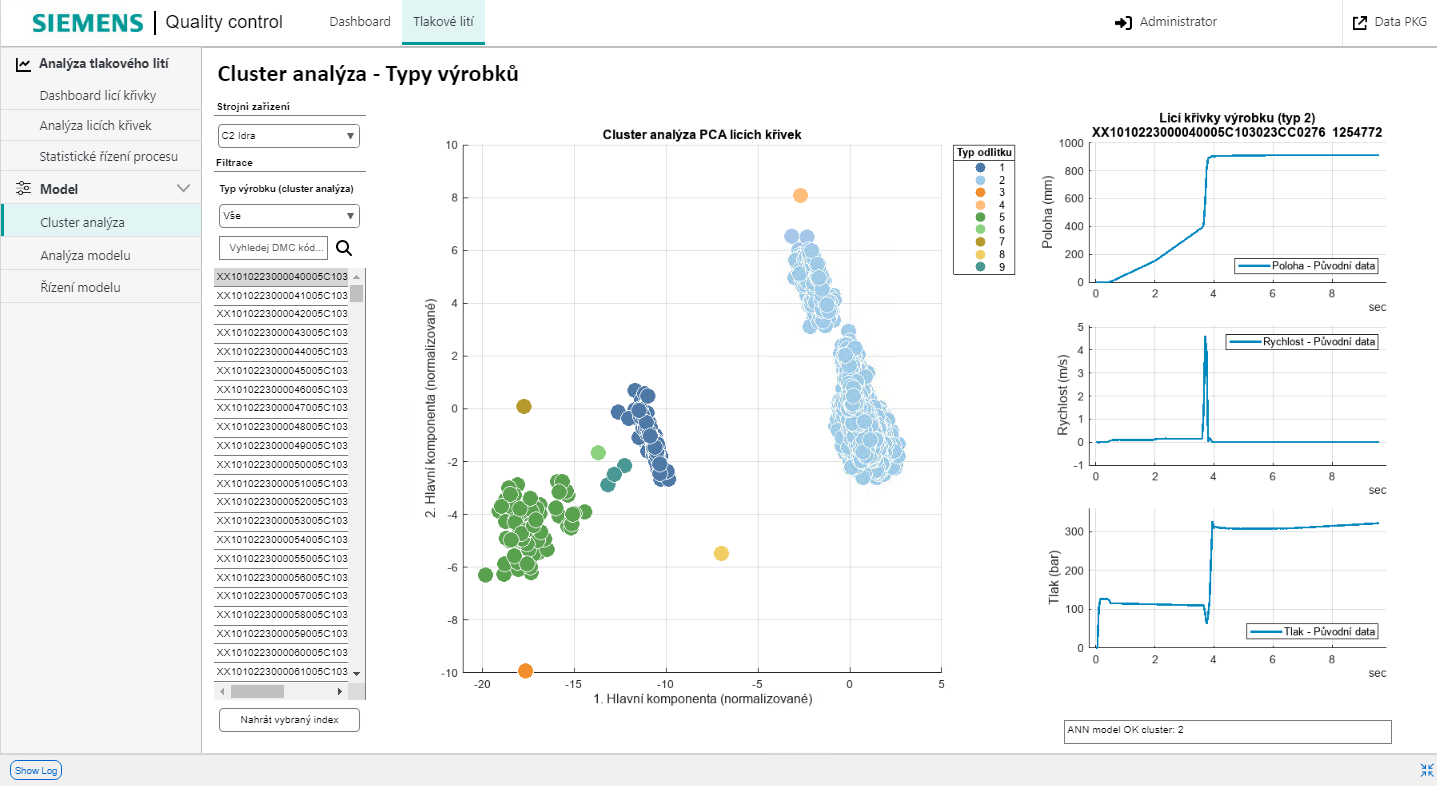
Task: Click the magnifier icon to search DMC codes
Action: (x=344, y=247)
